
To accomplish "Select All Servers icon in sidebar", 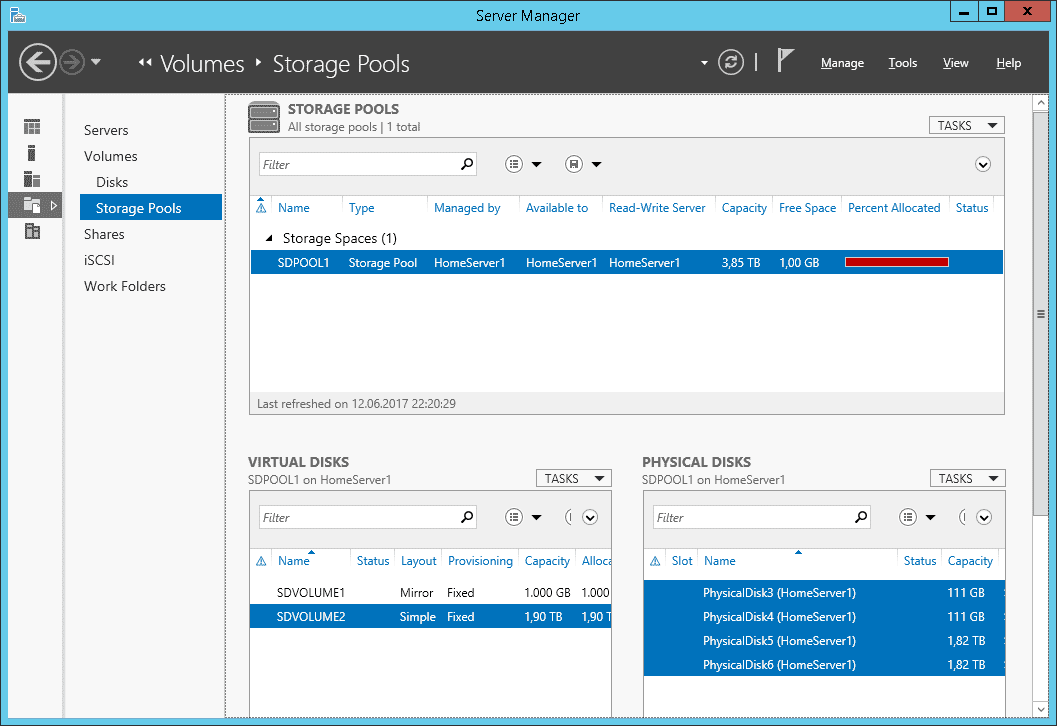I will click(x=32, y=179).
